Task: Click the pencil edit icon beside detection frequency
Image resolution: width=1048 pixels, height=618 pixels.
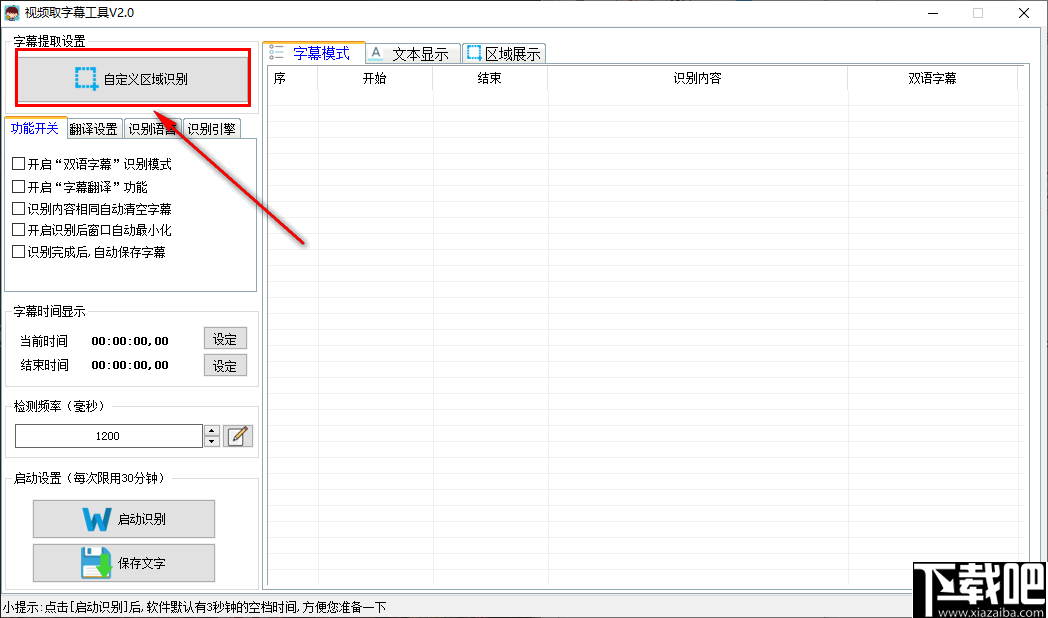Action: [x=238, y=435]
